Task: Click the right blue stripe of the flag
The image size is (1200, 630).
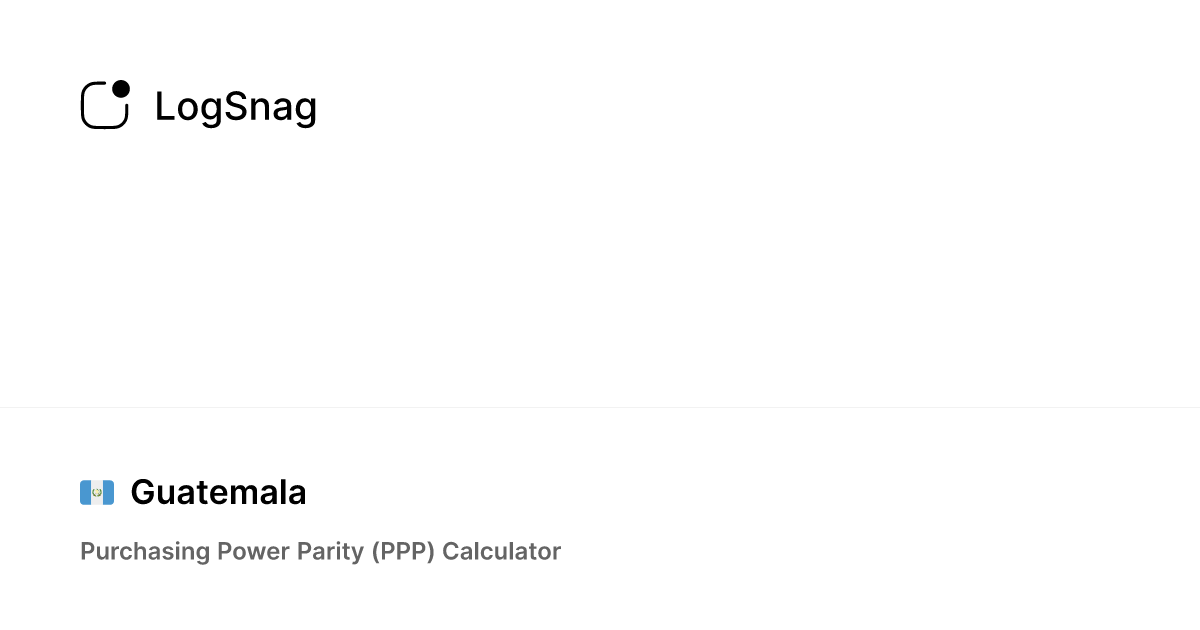Action: click(109, 492)
